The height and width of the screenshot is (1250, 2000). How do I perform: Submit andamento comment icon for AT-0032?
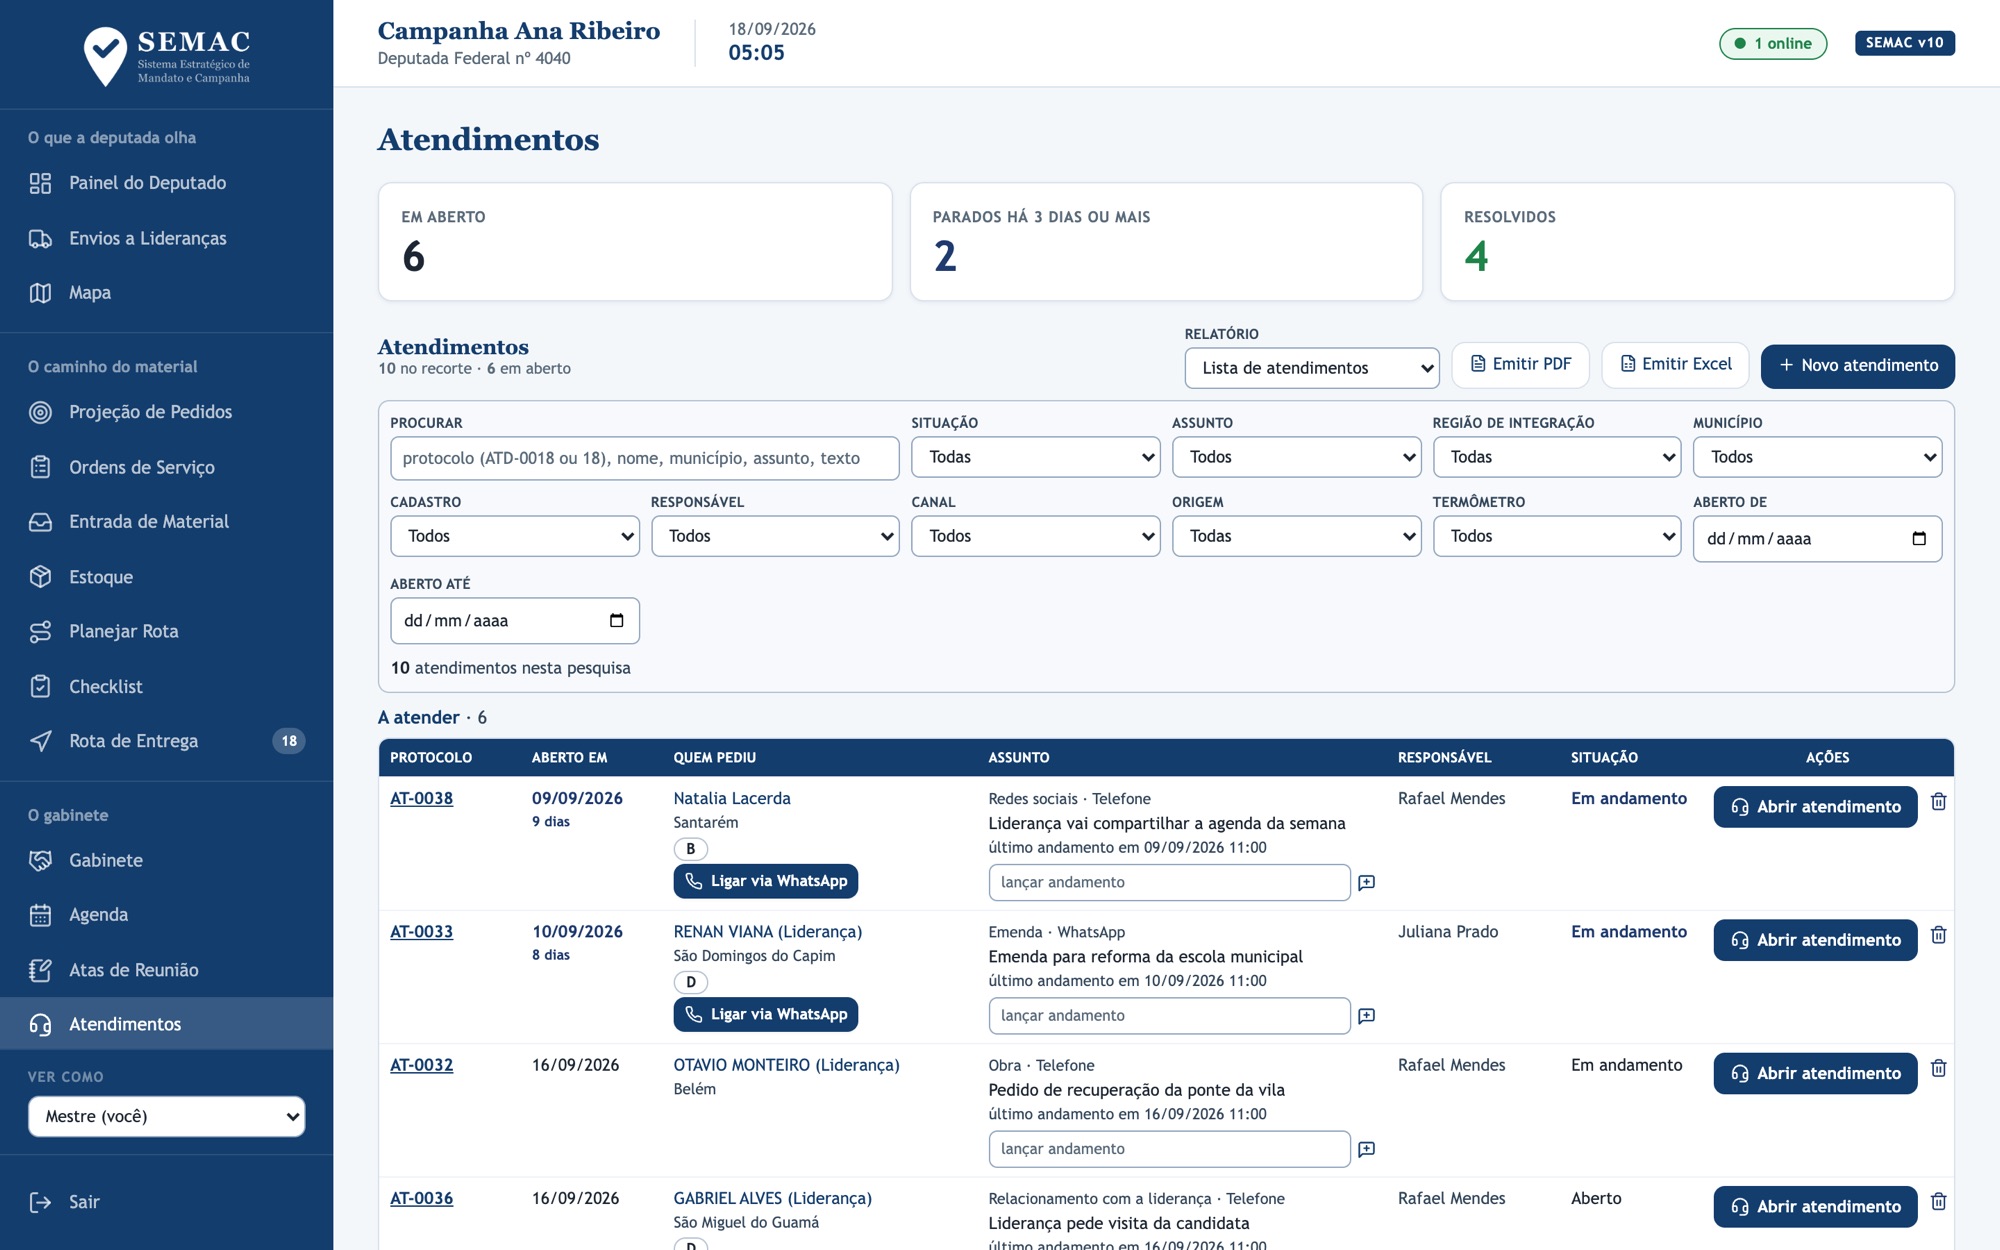(1366, 1149)
